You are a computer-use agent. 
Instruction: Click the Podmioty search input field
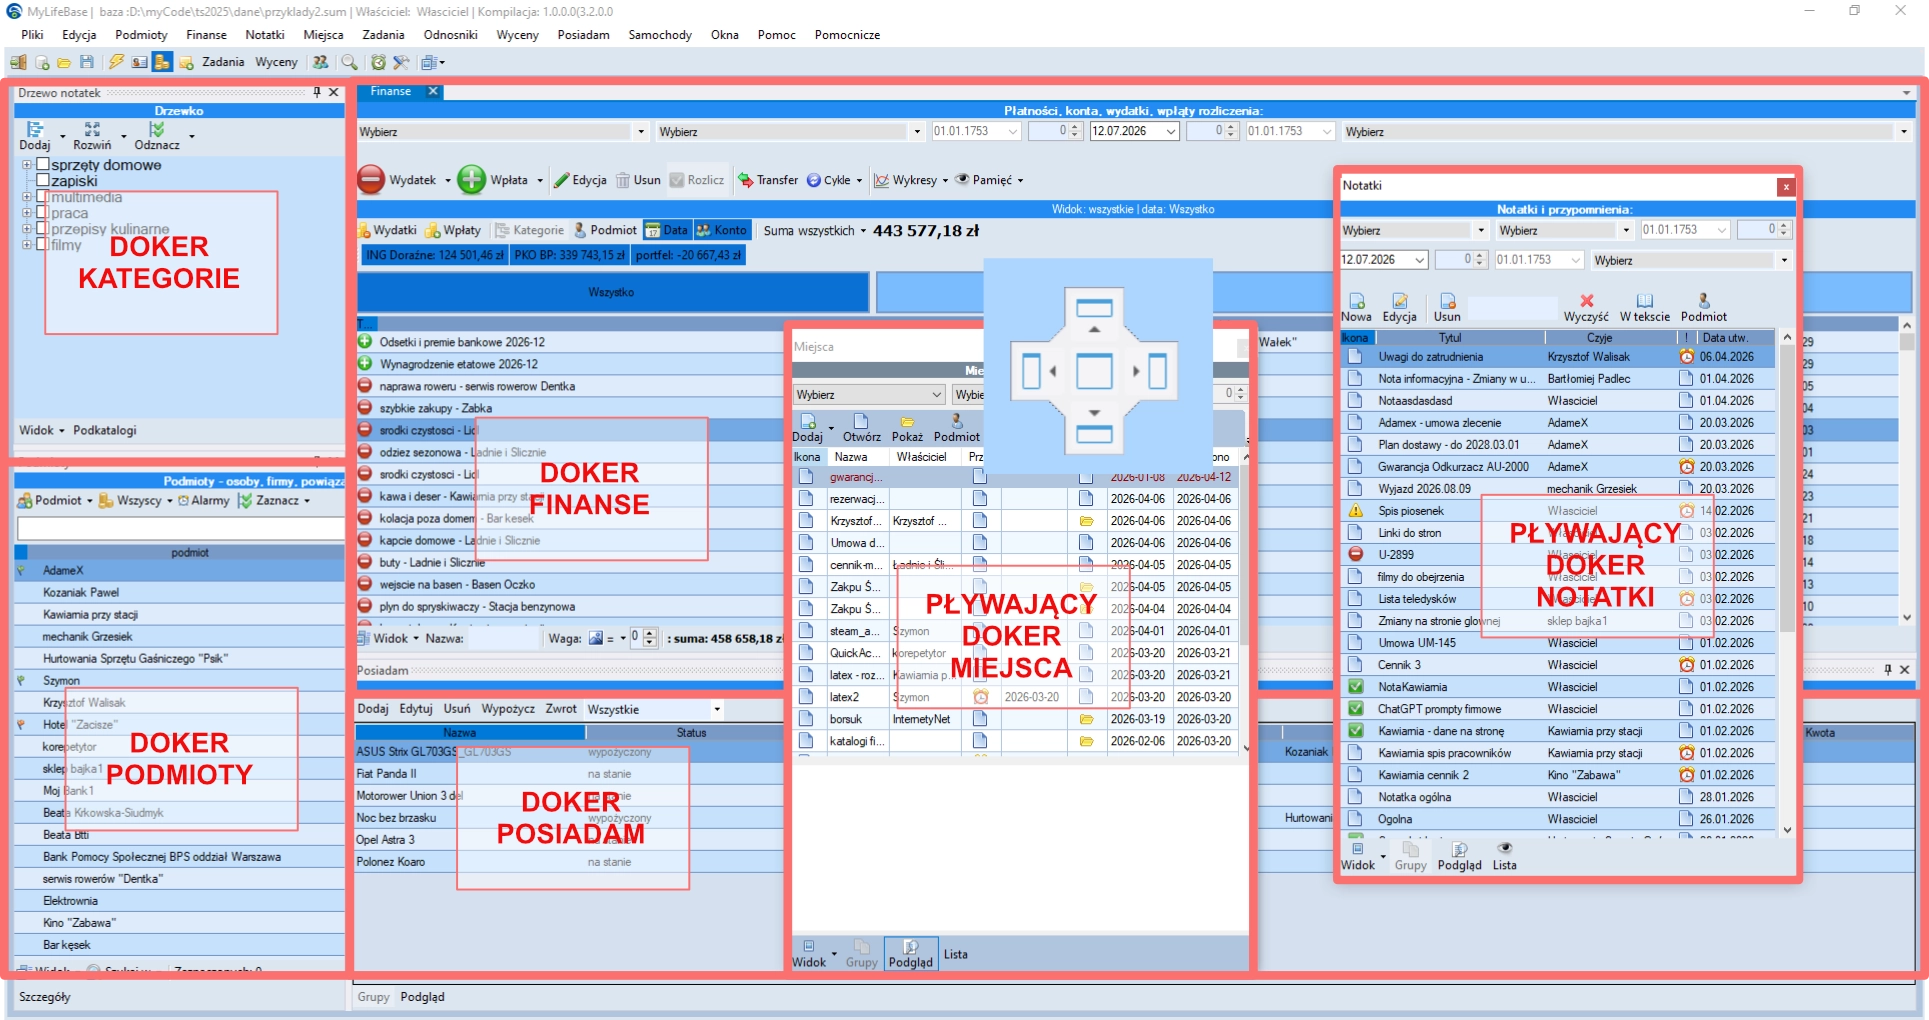(x=180, y=528)
